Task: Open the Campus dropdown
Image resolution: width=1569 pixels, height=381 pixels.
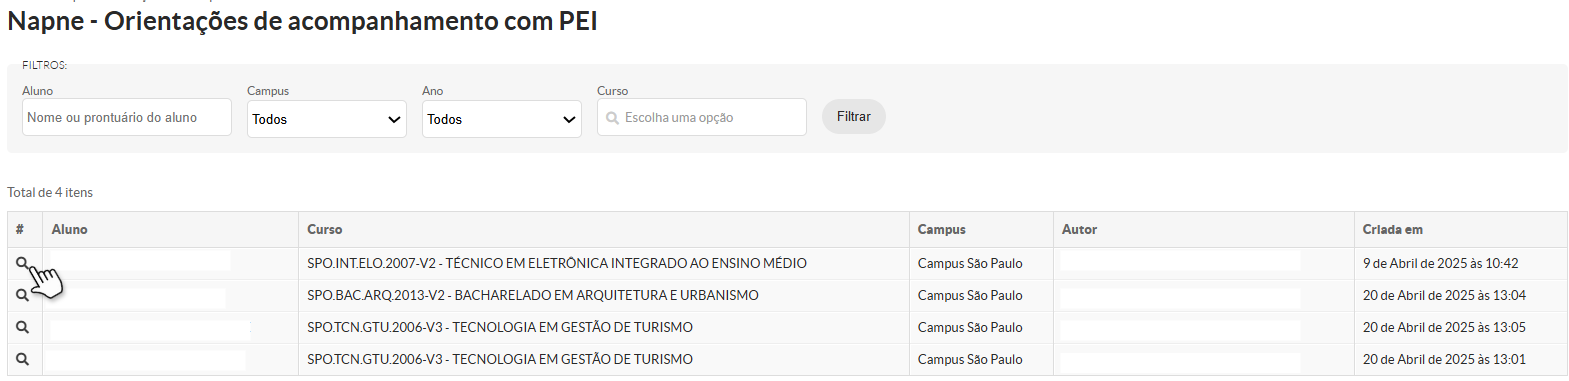Action: click(327, 119)
